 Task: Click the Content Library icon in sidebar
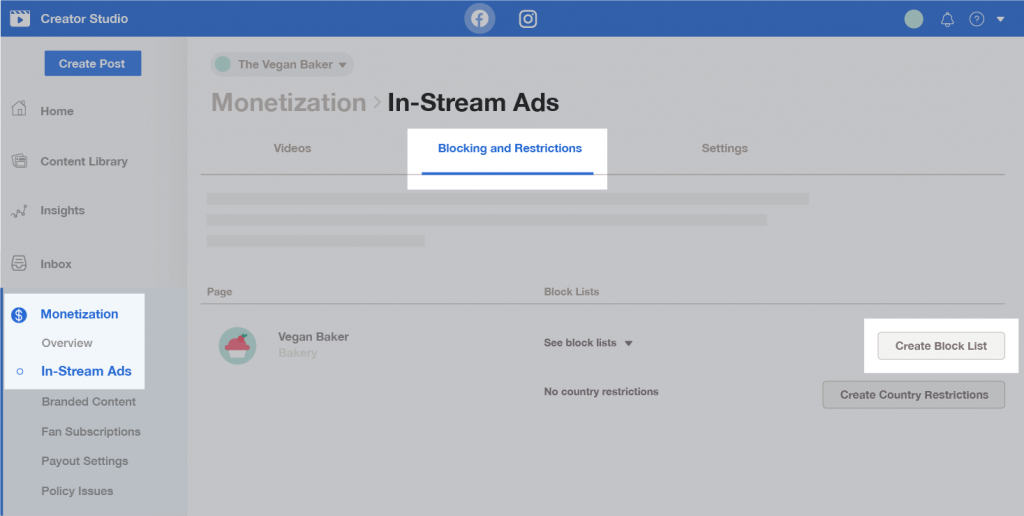(x=19, y=161)
